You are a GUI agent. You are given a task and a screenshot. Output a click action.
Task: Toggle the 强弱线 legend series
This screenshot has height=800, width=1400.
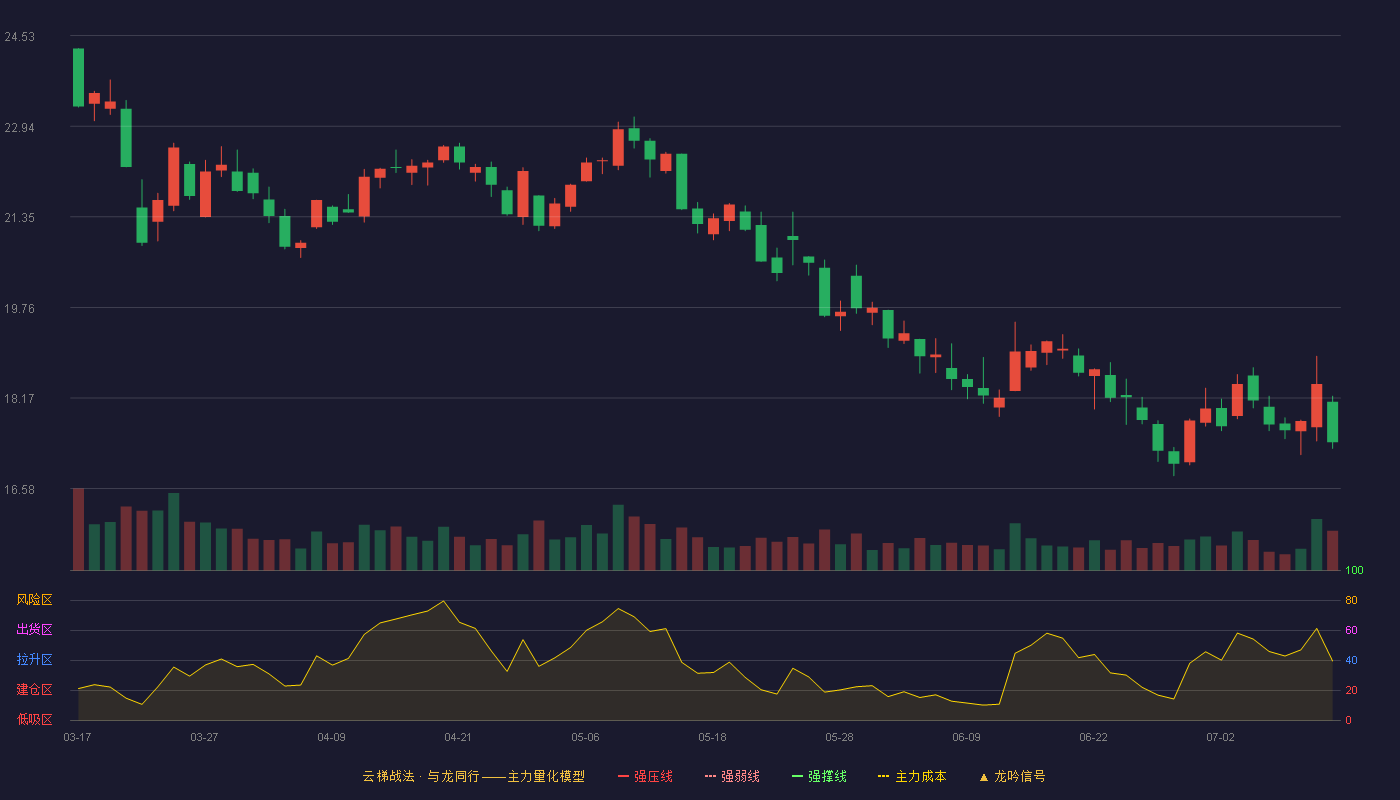[732, 776]
